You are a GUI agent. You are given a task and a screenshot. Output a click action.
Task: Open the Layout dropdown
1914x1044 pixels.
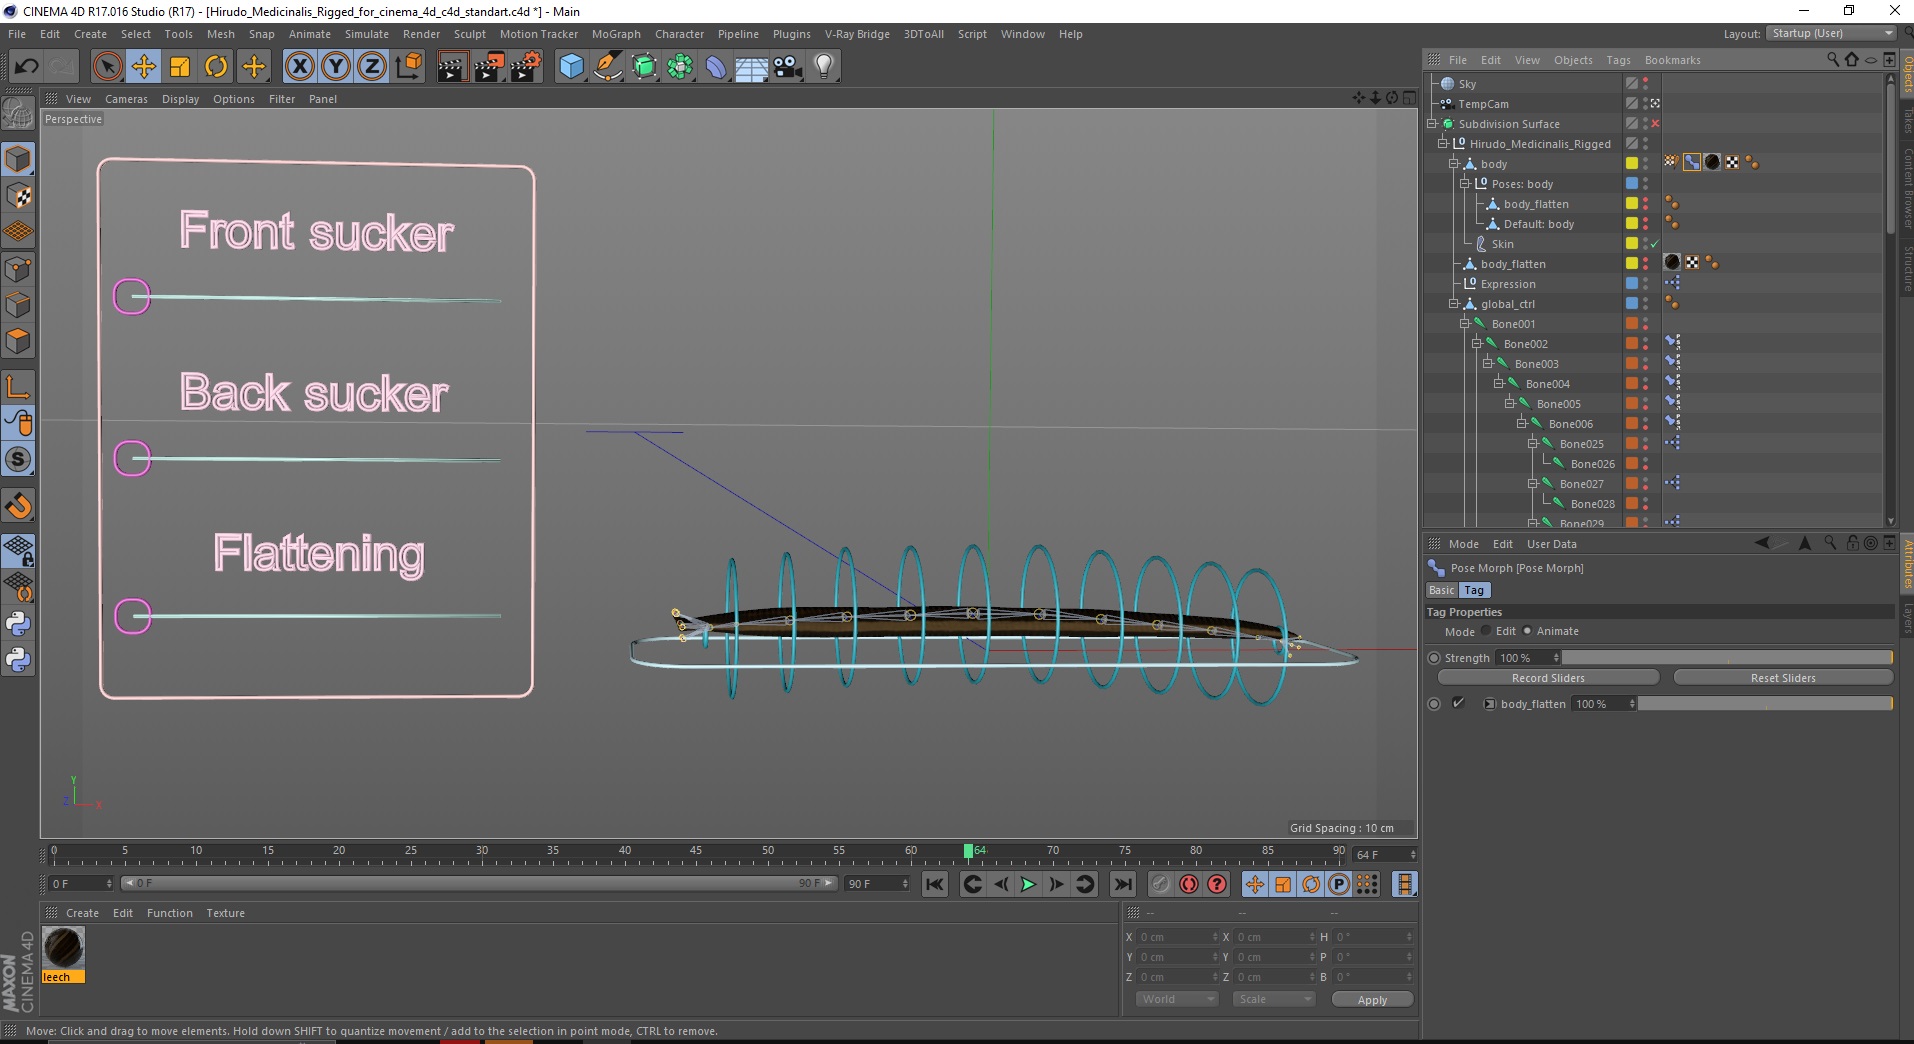click(x=1831, y=33)
